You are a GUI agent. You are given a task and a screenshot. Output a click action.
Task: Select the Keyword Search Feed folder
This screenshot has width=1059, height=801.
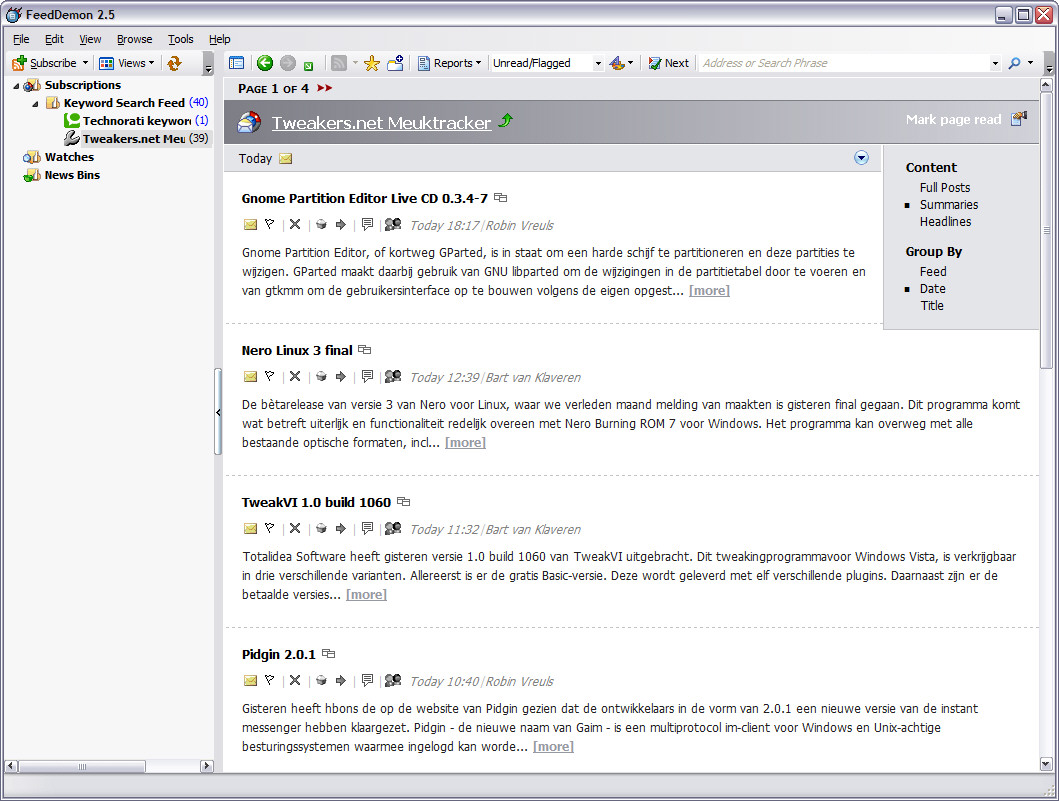point(124,103)
